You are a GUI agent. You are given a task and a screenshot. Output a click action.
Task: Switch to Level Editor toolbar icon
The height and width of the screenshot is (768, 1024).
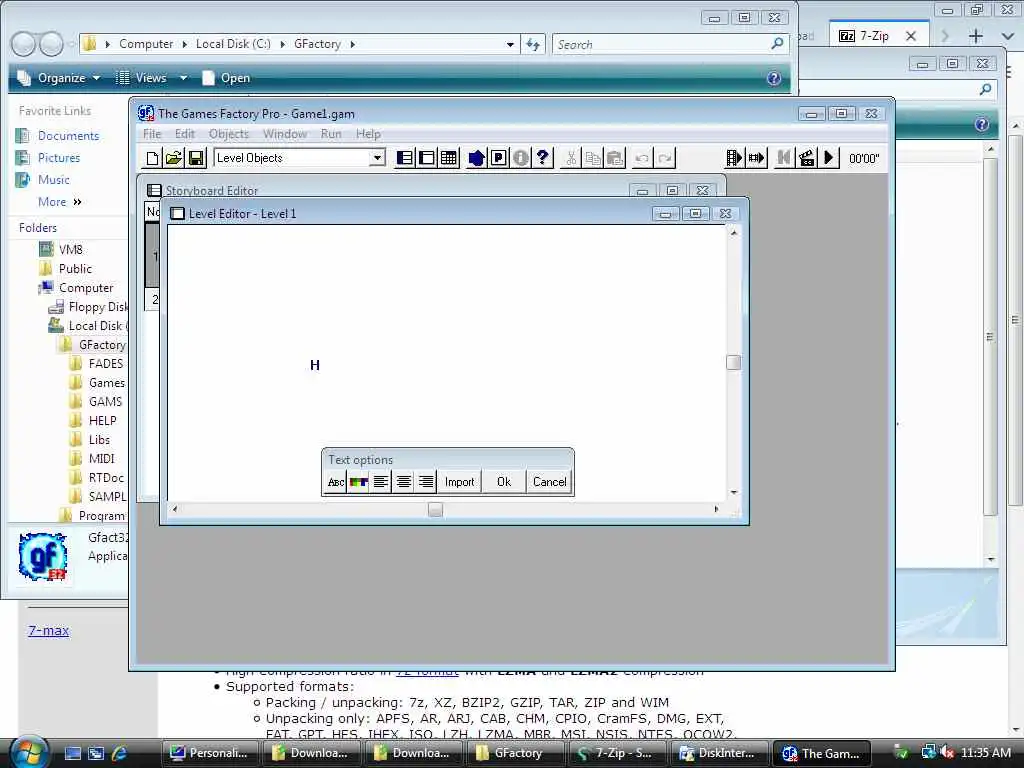click(x=427, y=158)
